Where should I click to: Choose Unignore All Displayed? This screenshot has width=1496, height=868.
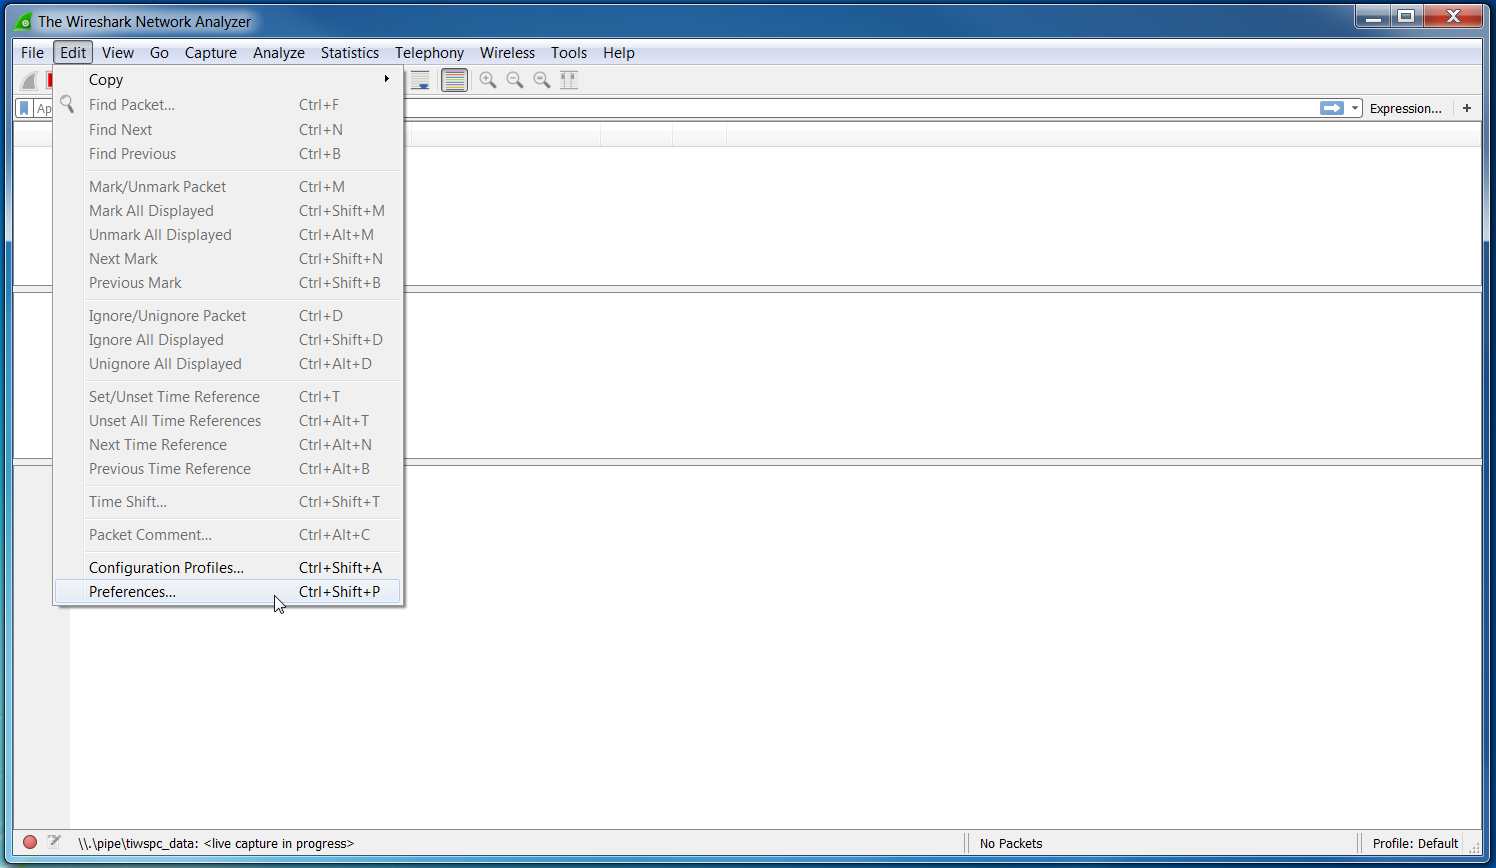click(x=229, y=364)
